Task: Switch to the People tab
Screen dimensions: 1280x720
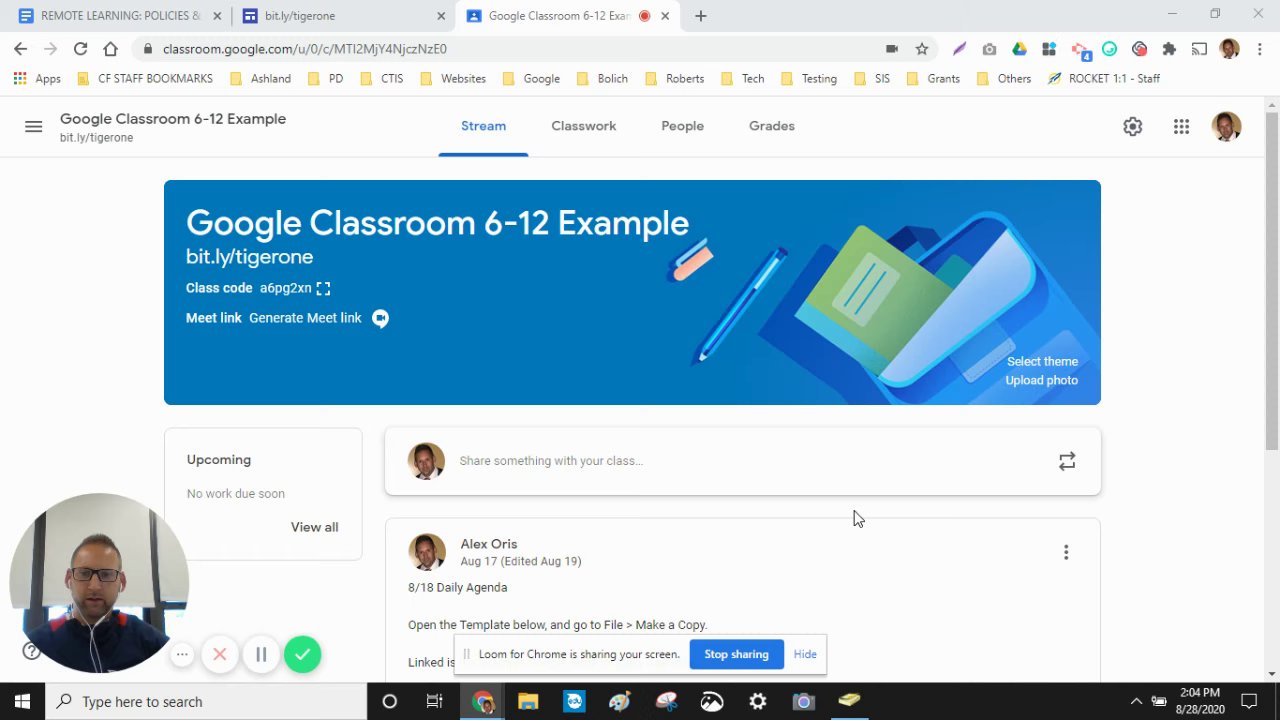Action: [683, 126]
